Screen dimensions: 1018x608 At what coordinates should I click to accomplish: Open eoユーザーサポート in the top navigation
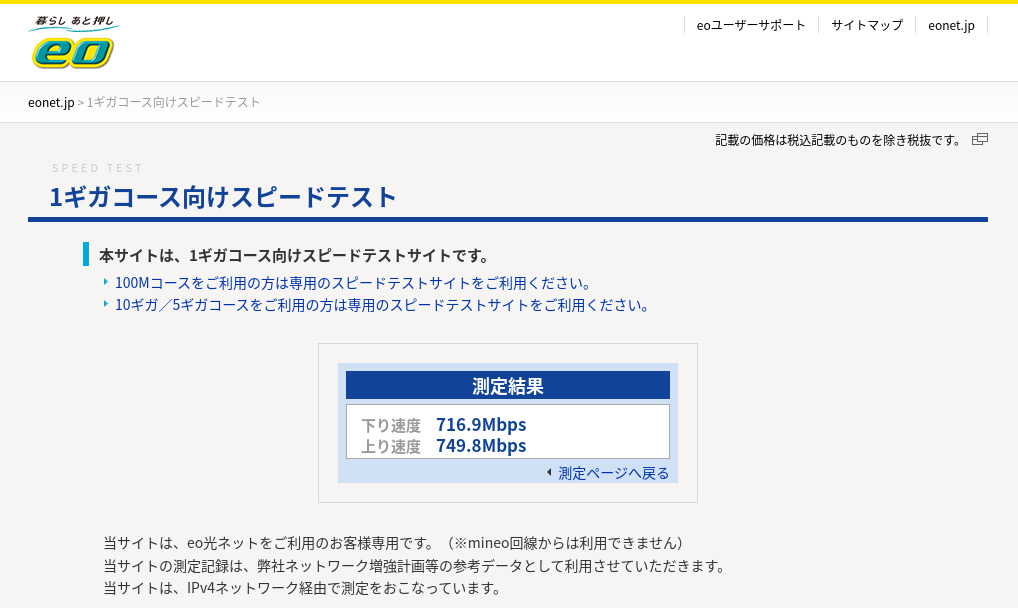tap(751, 25)
